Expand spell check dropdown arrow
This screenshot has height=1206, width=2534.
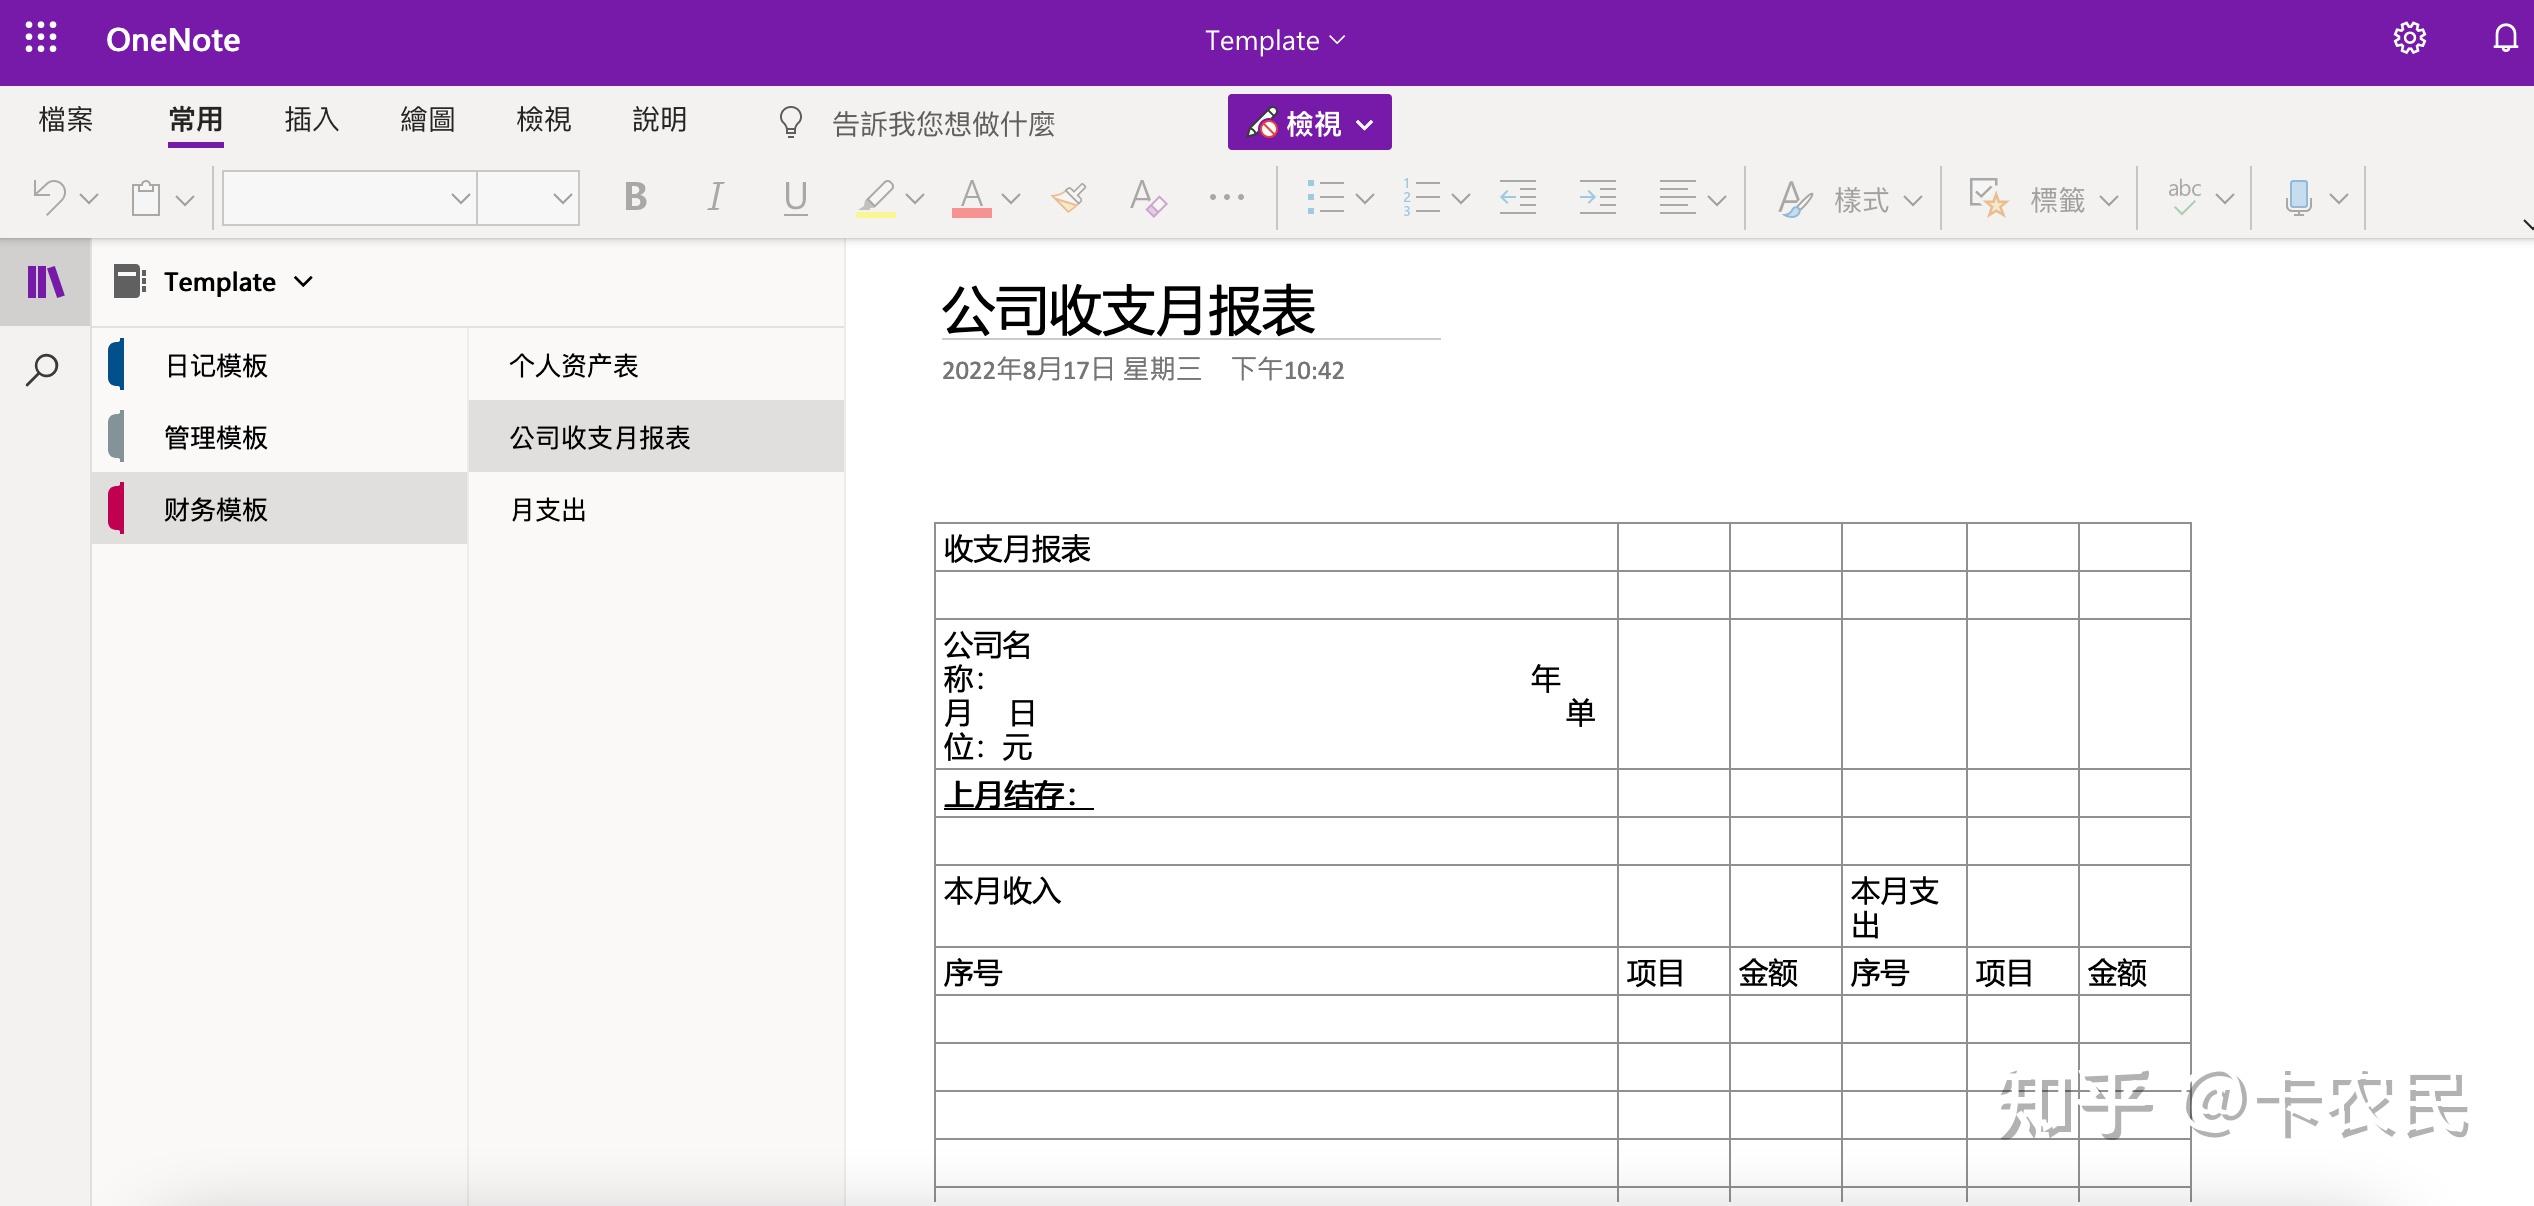(x=2225, y=199)
